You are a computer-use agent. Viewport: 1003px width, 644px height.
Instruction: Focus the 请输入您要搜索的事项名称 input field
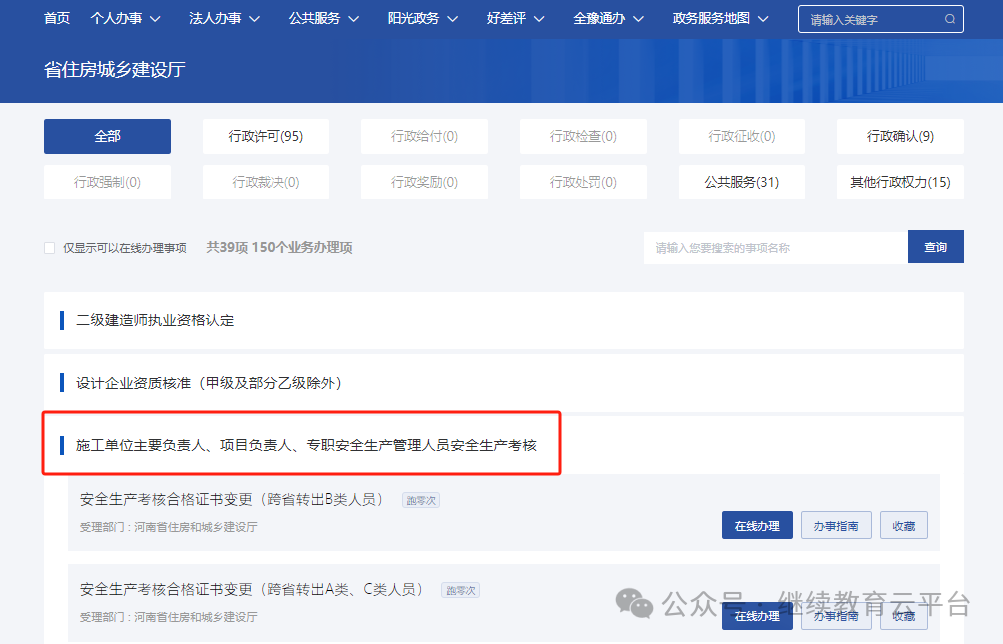[x=775, y=247]
